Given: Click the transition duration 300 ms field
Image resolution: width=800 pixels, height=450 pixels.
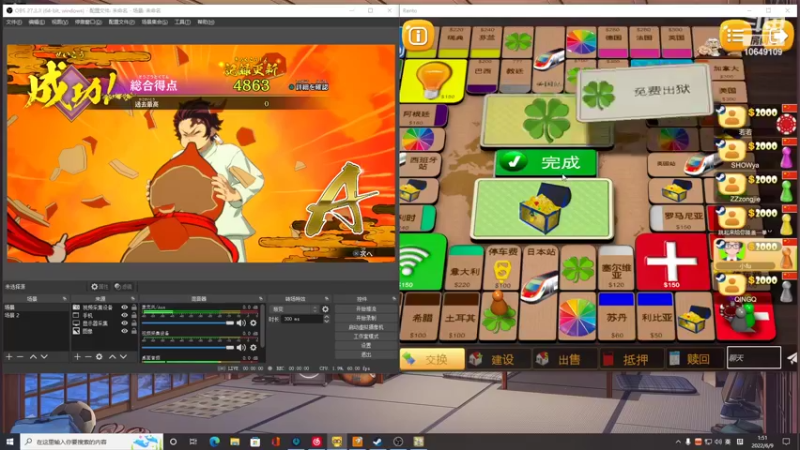Looking at the screenshot, I should tap(303, 319).
